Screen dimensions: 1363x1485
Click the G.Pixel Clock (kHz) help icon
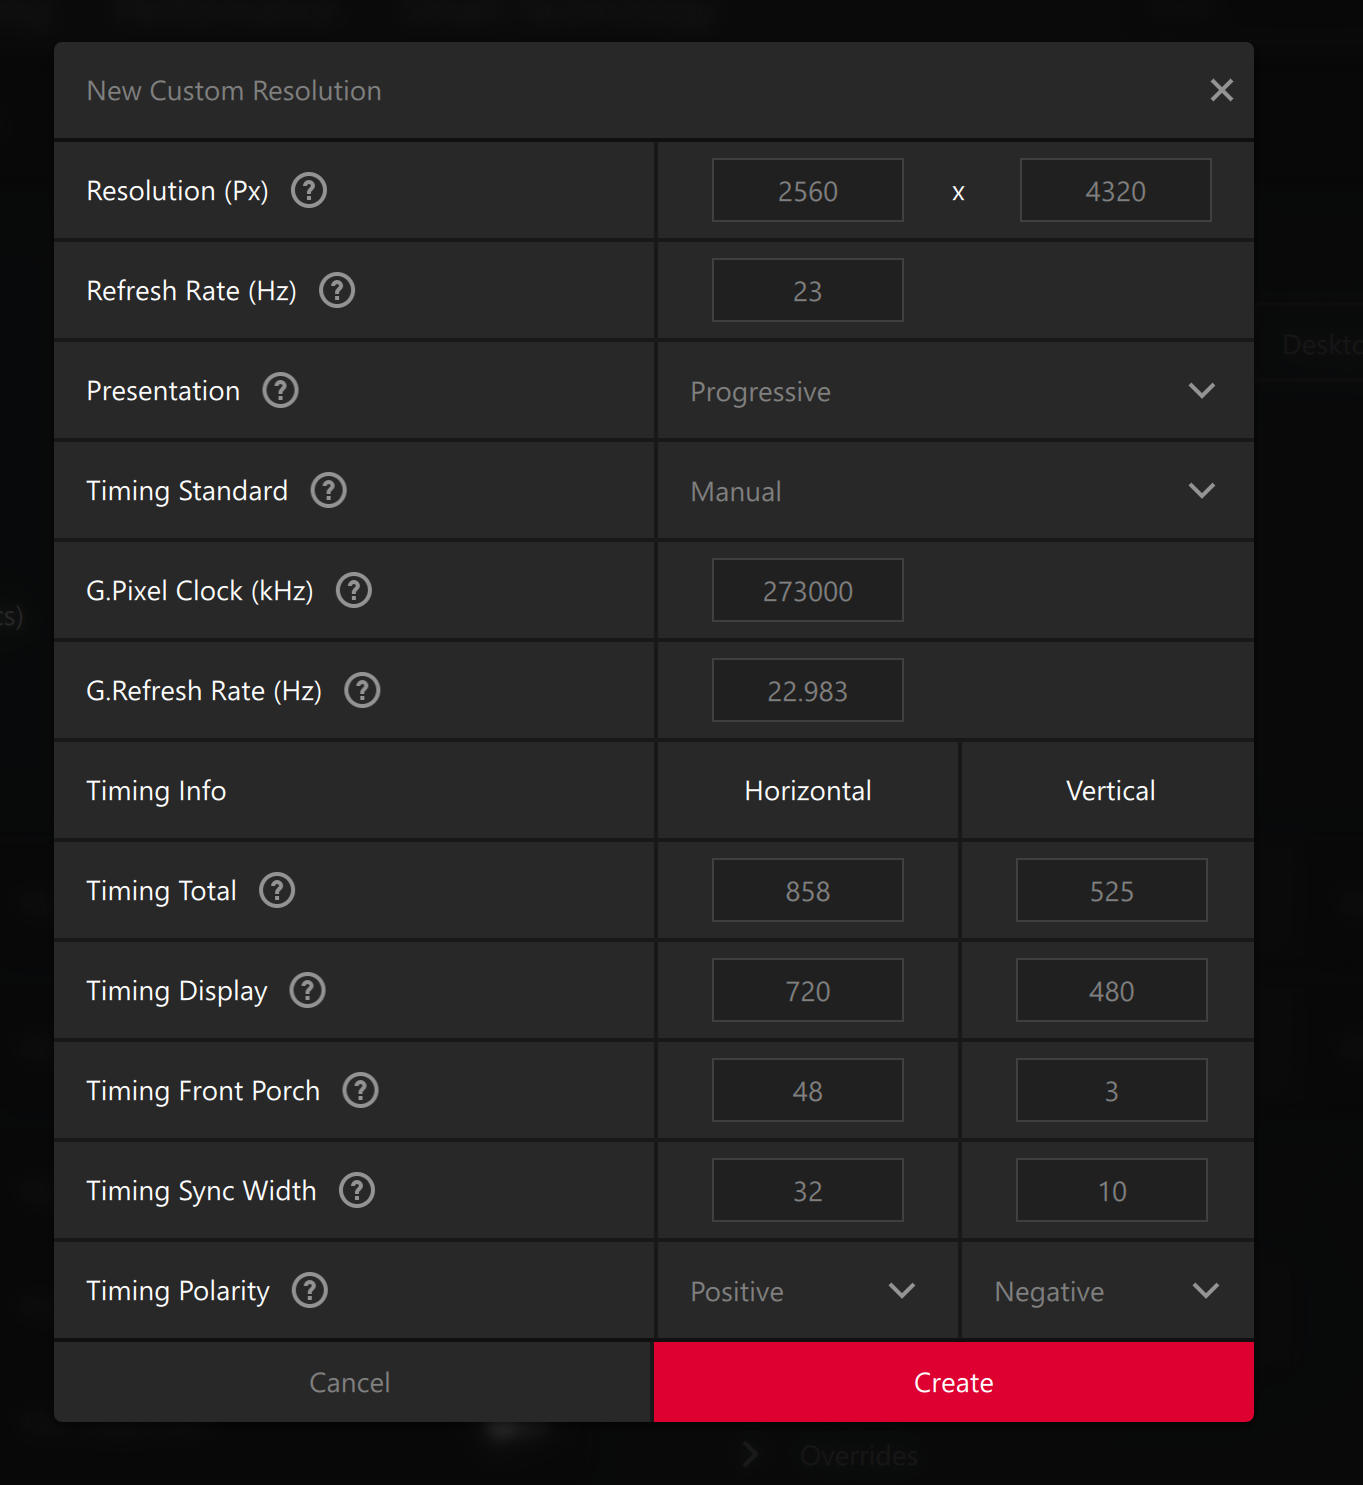(354, 590)
